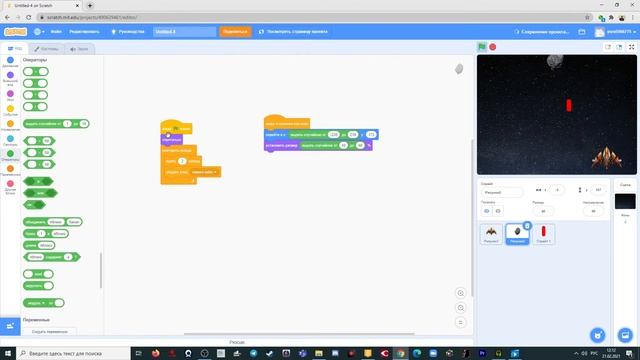640x360 pixels.
Task: Open the My Stuff folder icon
Action: tap(582, 31)
